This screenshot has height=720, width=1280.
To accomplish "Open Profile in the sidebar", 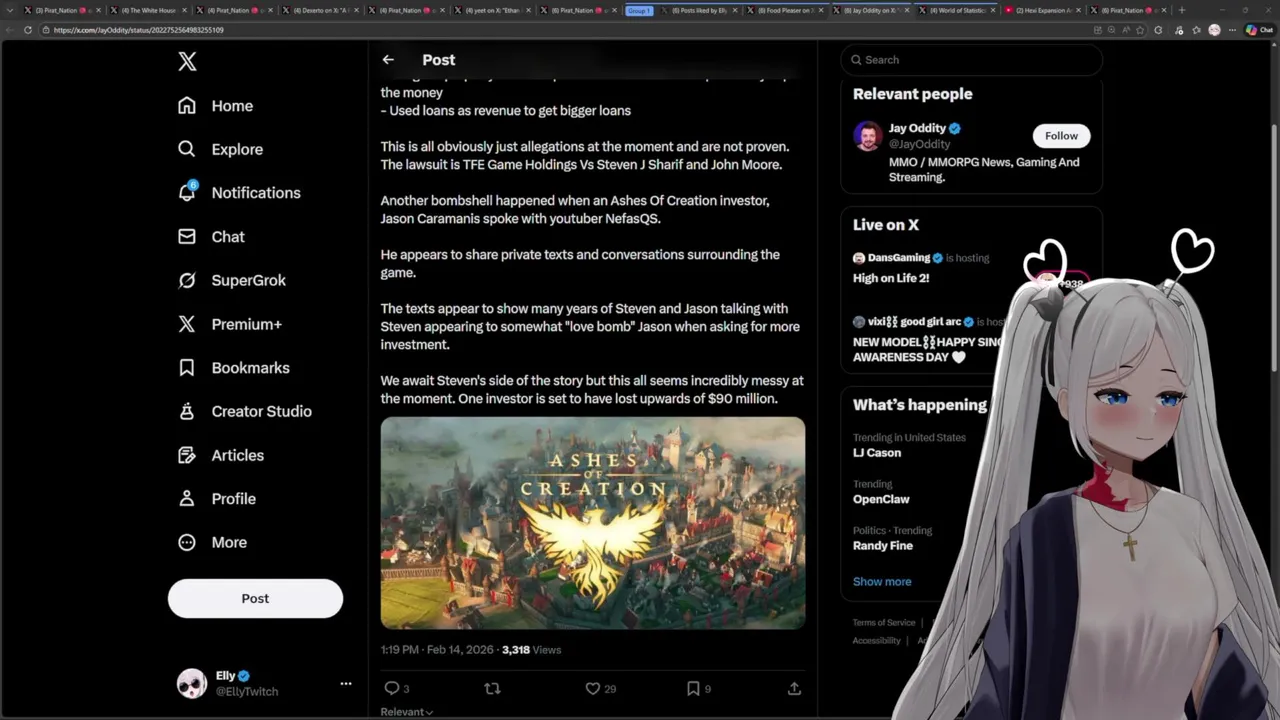I will [x=216, y=499].
